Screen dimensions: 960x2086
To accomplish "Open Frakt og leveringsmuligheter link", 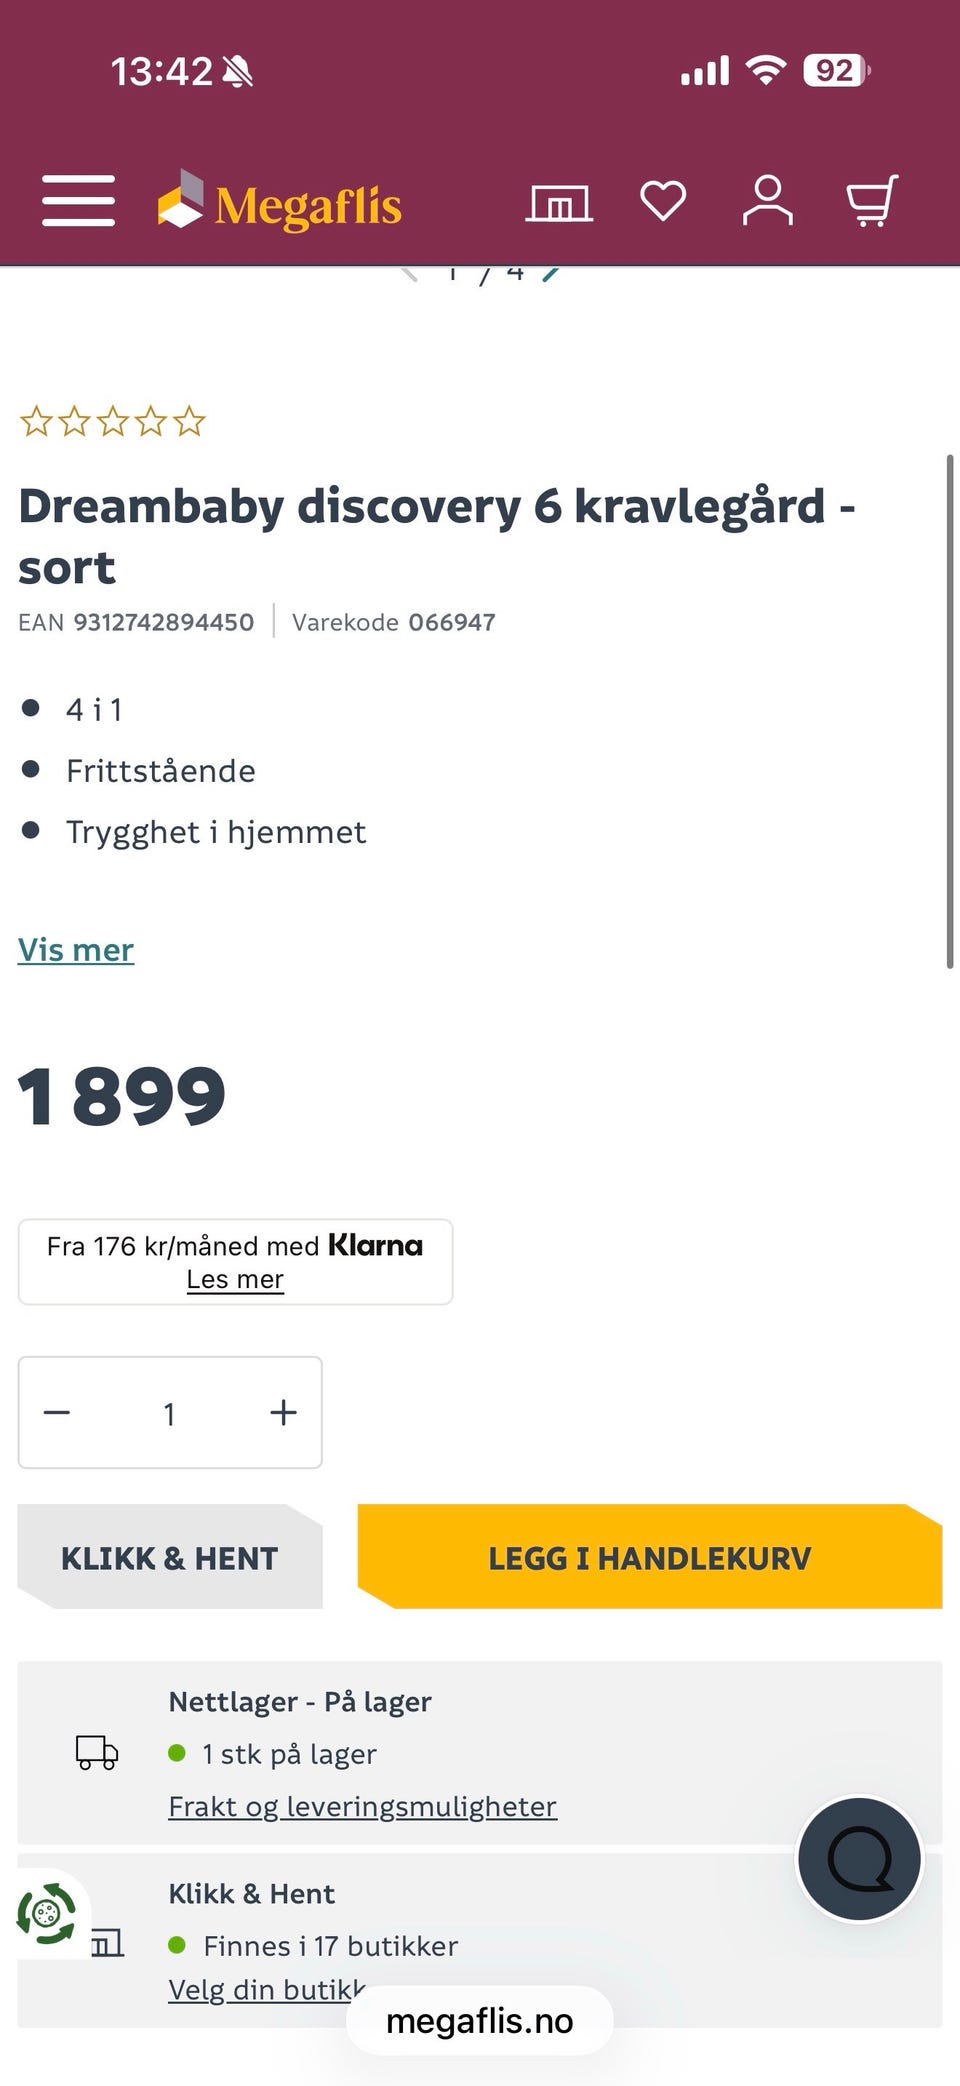I will [x=362, y=1806].
